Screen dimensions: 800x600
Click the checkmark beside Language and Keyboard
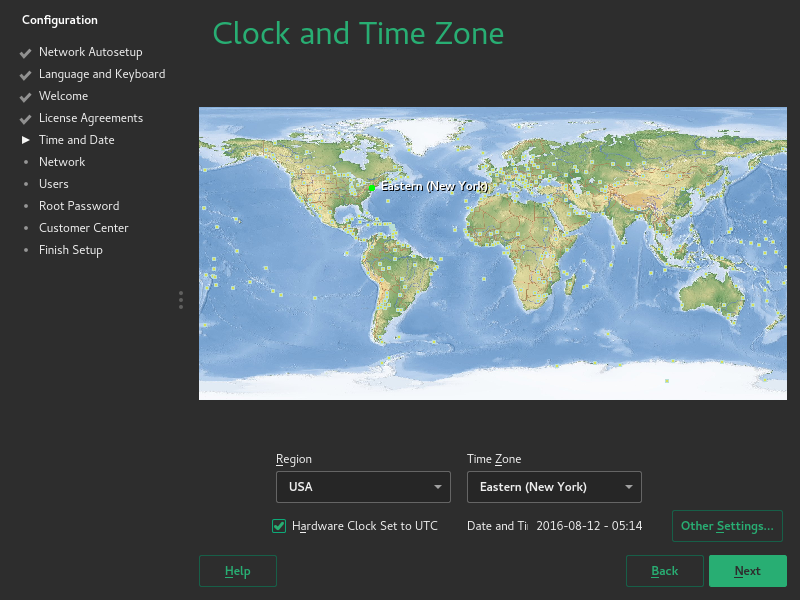[24, 74]
